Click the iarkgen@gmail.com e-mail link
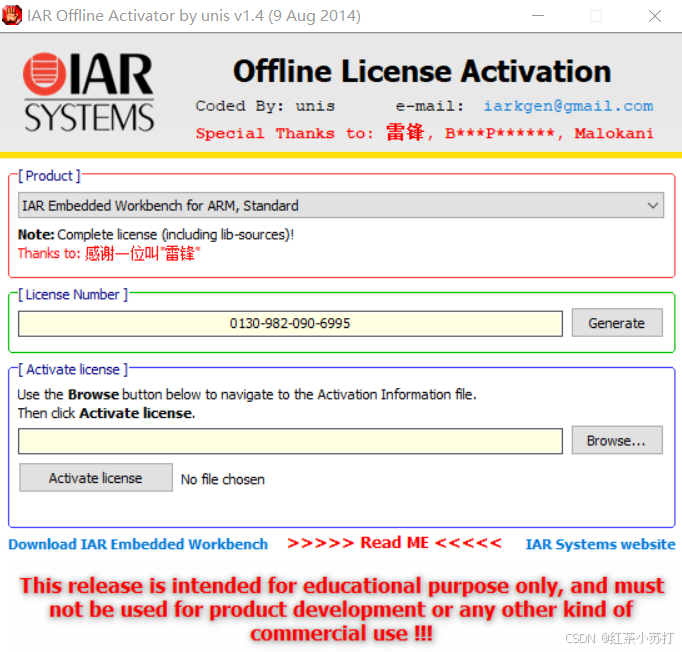This screenshot has width=682, height=652. pos(568,106)
